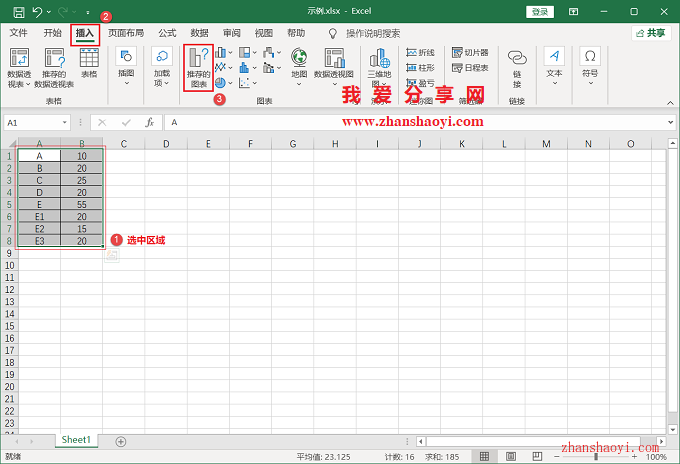
Task: Open Ribbon Display Options button
Action: (573, 12)
